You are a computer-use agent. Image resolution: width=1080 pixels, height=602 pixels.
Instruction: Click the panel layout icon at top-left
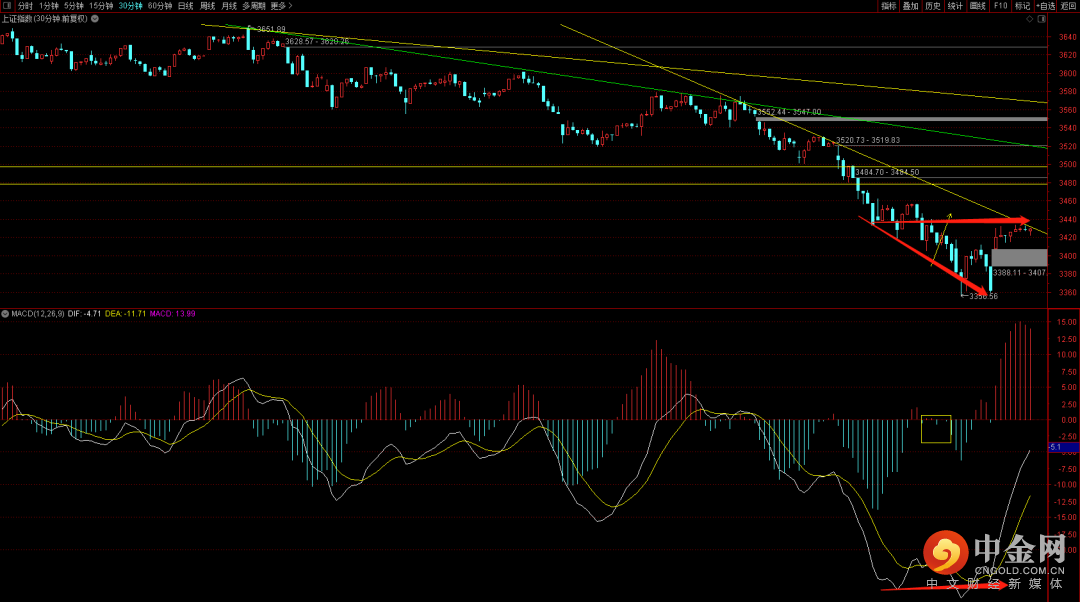[x=7, y=6]
